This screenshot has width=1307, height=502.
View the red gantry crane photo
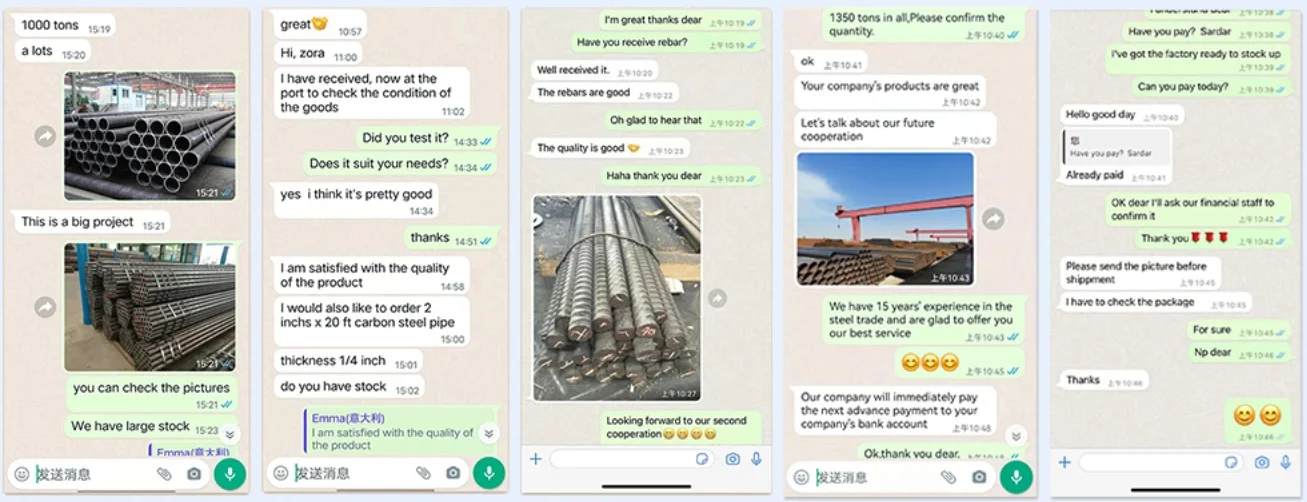coord(885,219)
